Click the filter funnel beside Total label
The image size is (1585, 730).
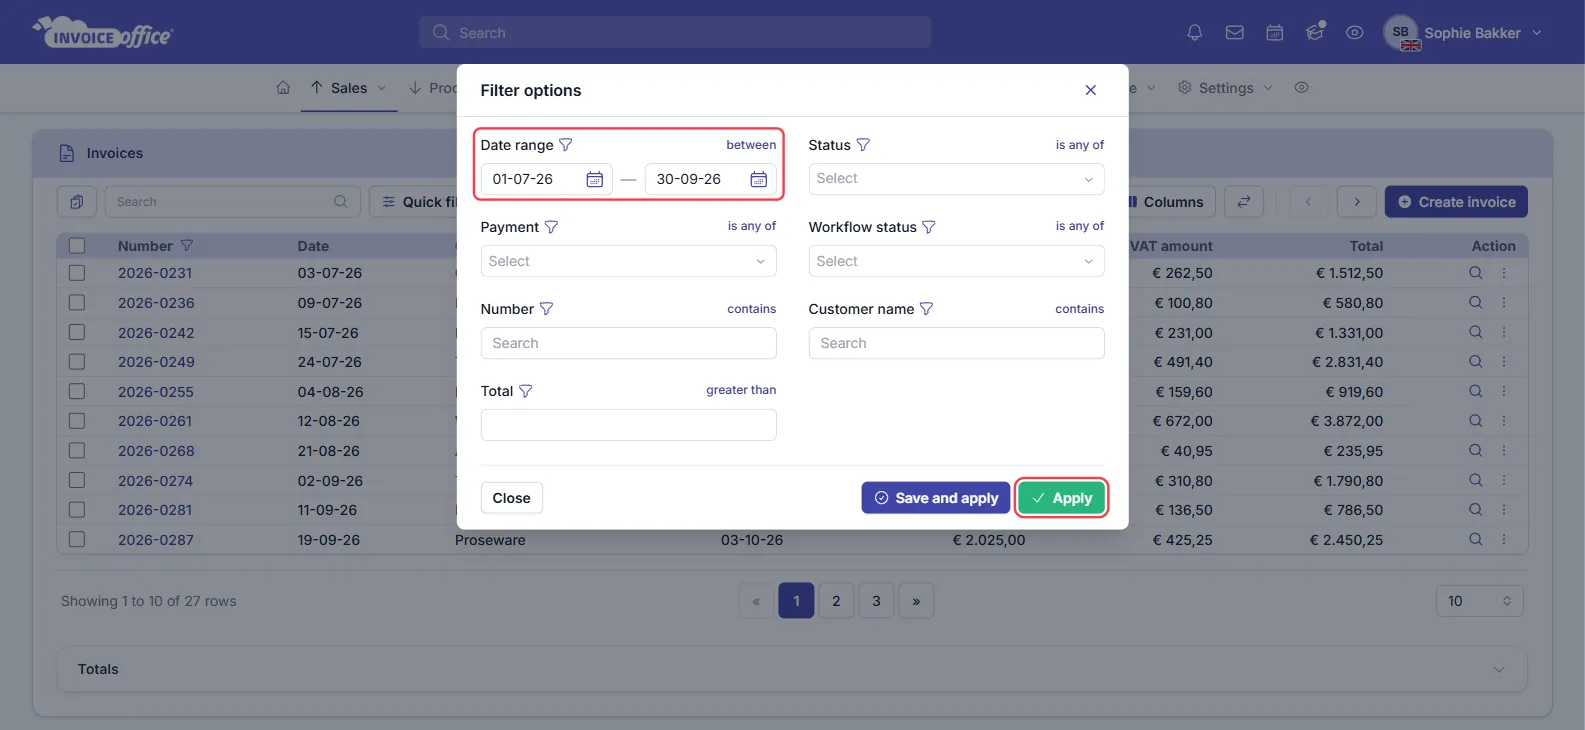point(526,391)
